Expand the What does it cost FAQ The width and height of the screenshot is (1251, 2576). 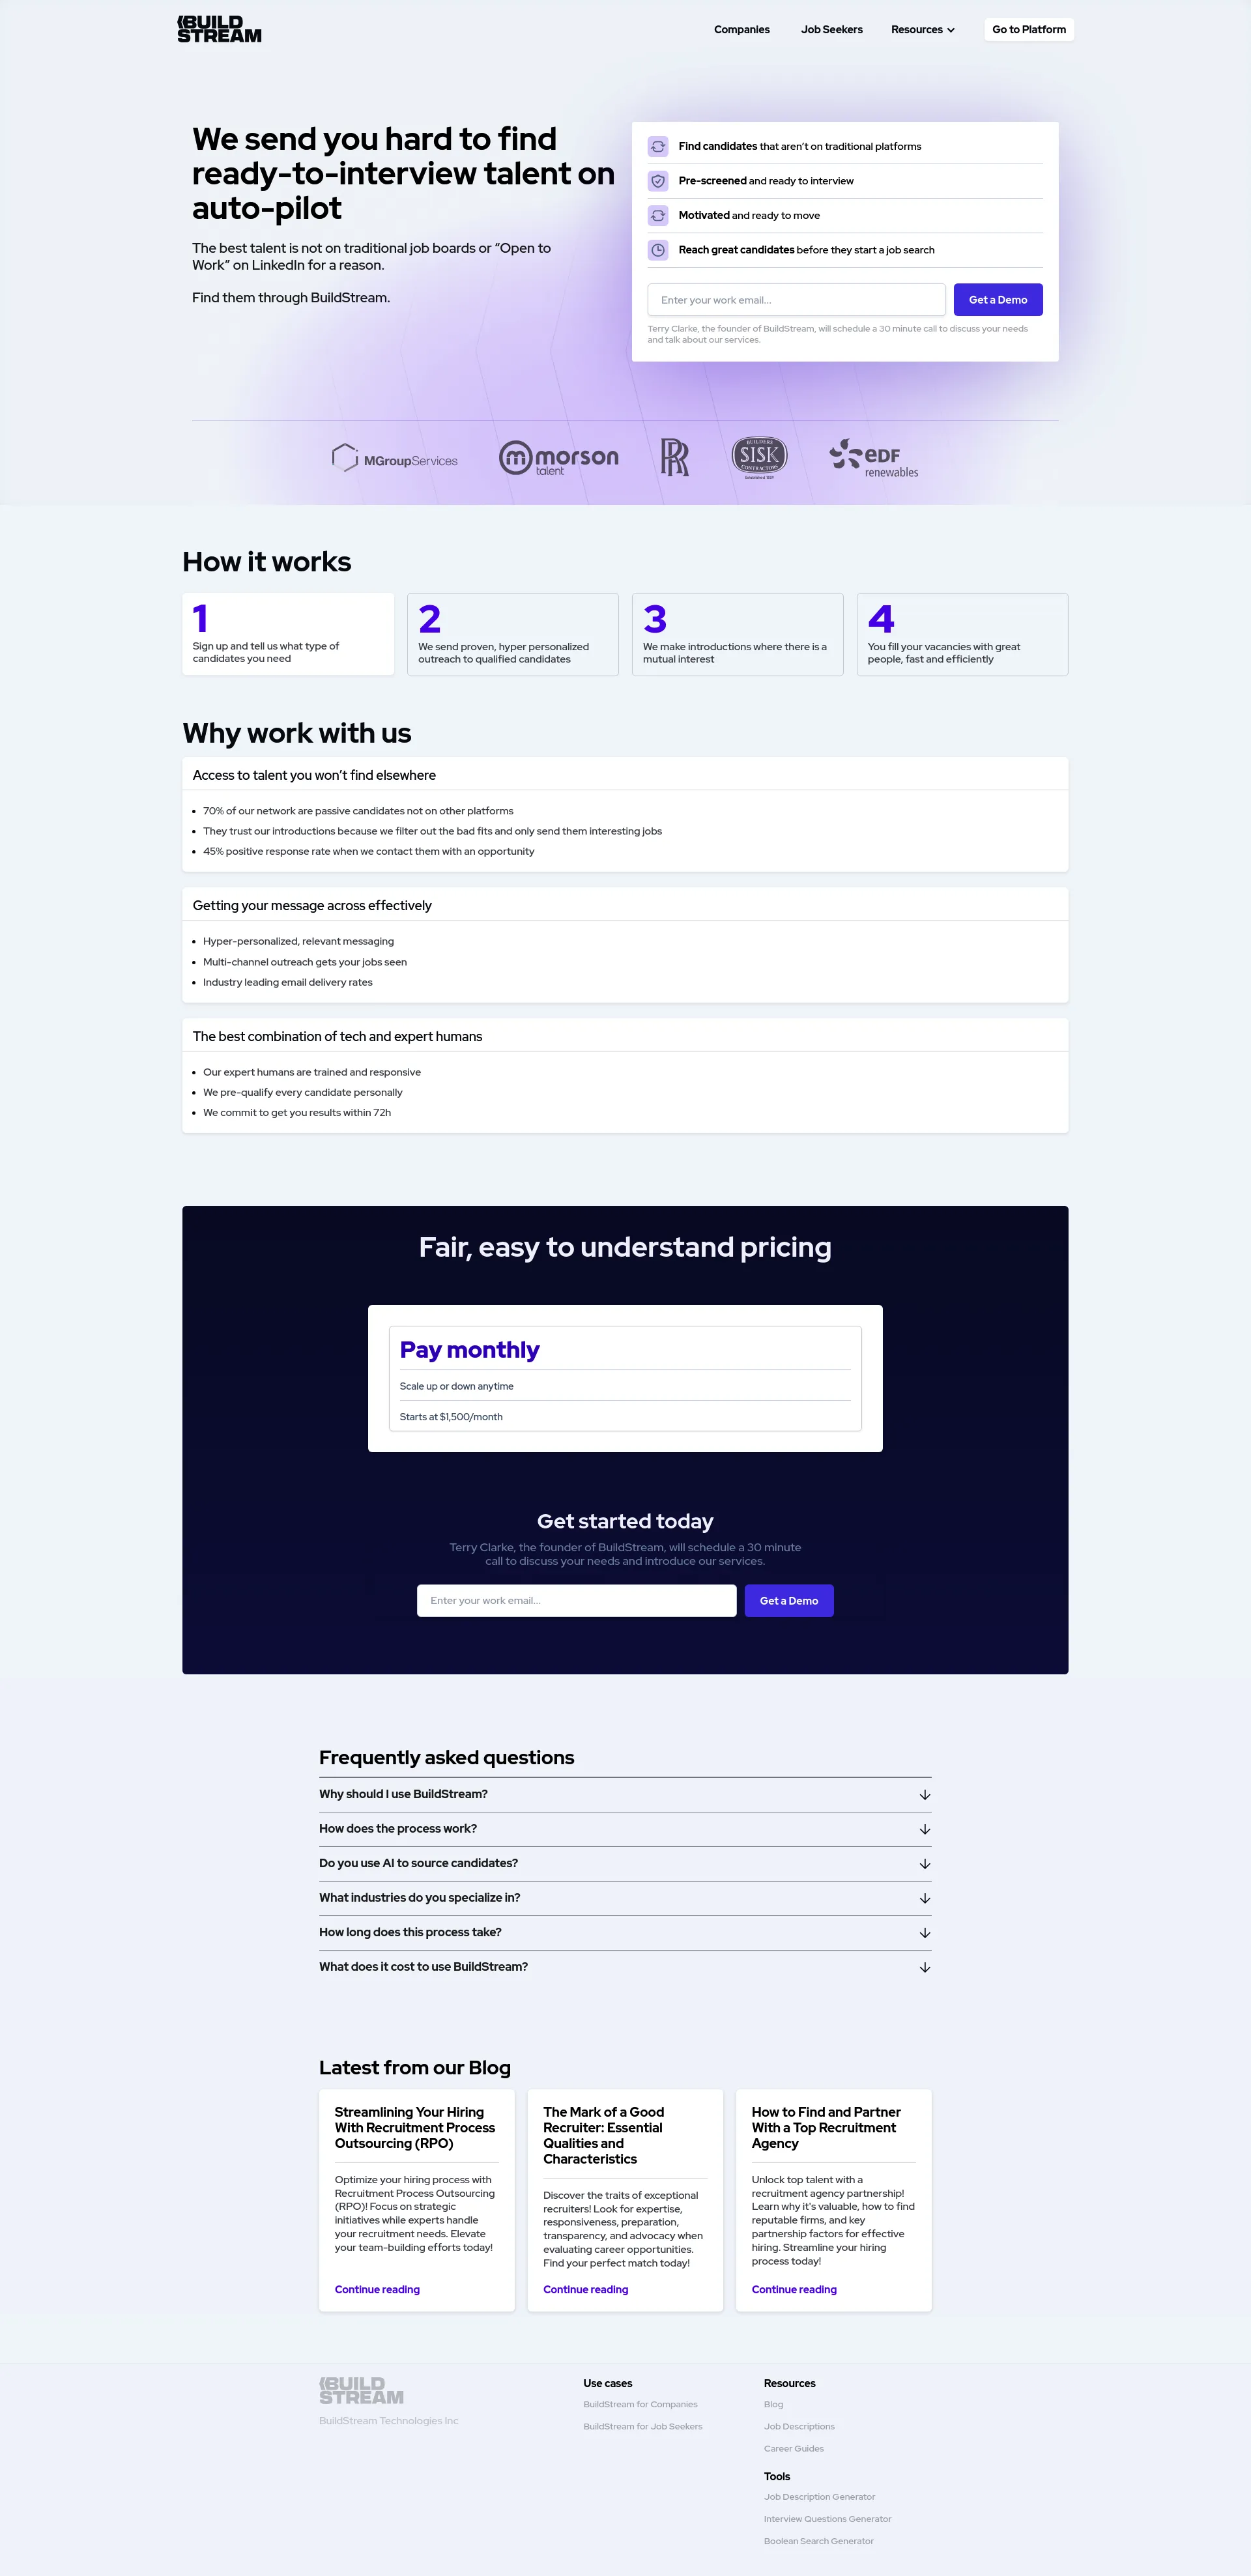coord(625,1965)
